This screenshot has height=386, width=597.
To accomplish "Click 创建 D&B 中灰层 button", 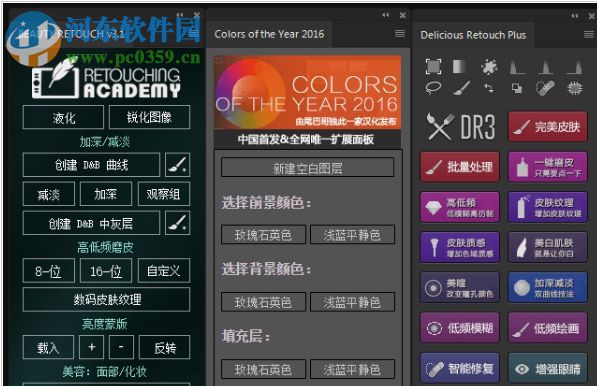I will click(x=91, y=223).
